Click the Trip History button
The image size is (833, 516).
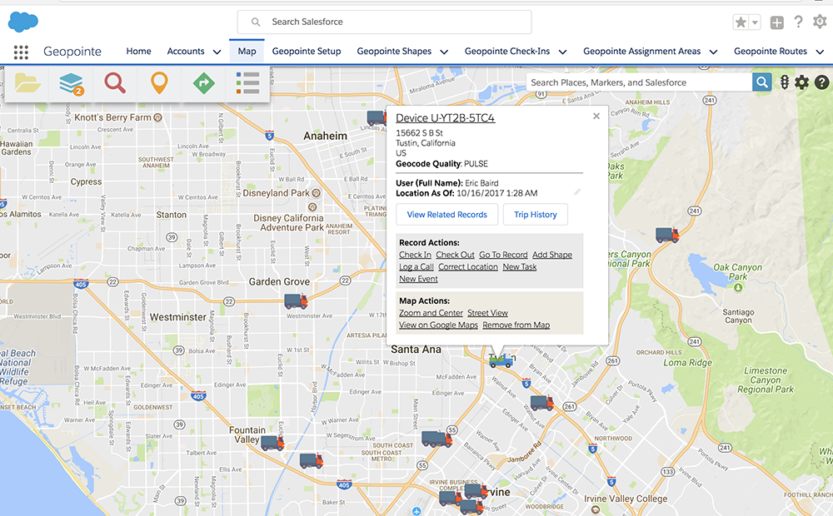pyautogui.click(x=536, y=215)
